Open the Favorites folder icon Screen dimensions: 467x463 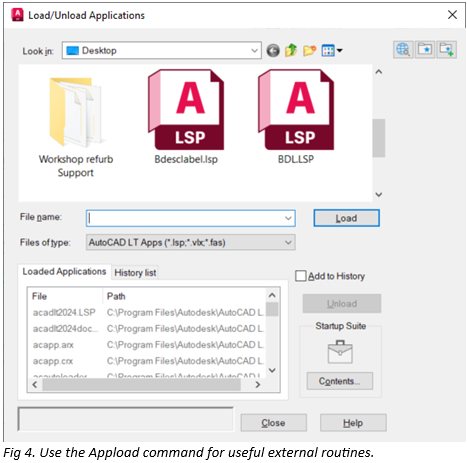click(x=425, y=50)
